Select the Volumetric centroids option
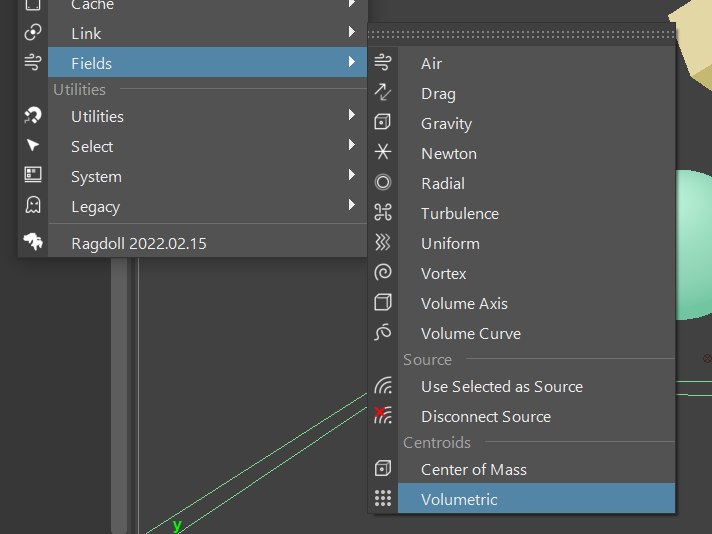Screen dimensions: 712x534 coord(459,500)
